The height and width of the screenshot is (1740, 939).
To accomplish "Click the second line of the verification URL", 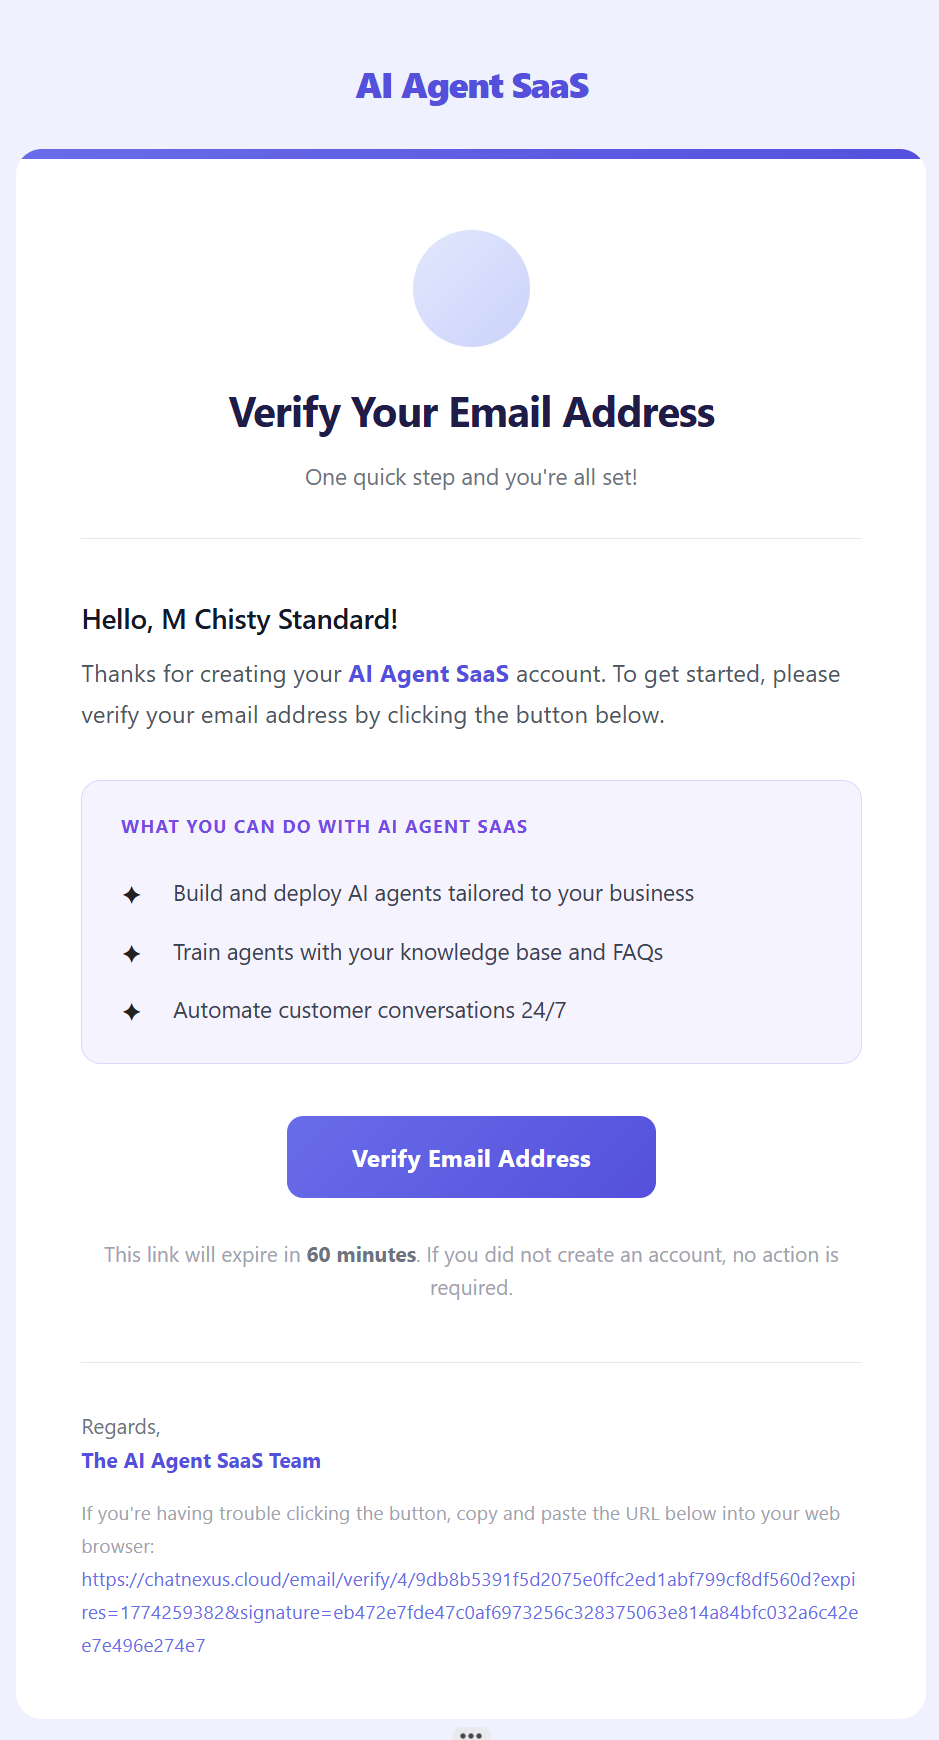I will [469, 1612].
